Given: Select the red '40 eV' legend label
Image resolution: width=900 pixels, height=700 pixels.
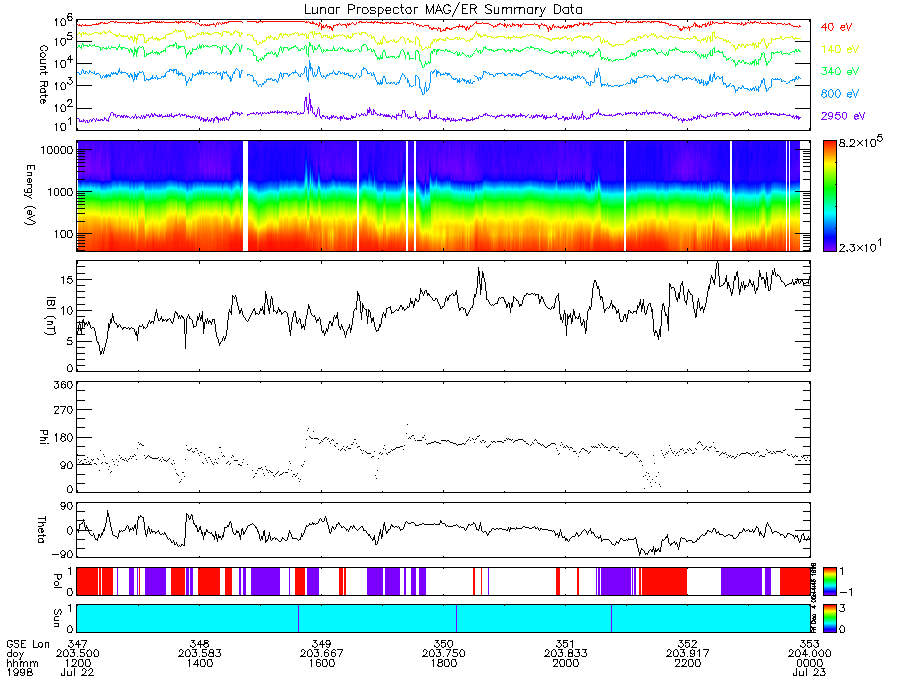Looking at the screenshot, I should coord(836,27).
